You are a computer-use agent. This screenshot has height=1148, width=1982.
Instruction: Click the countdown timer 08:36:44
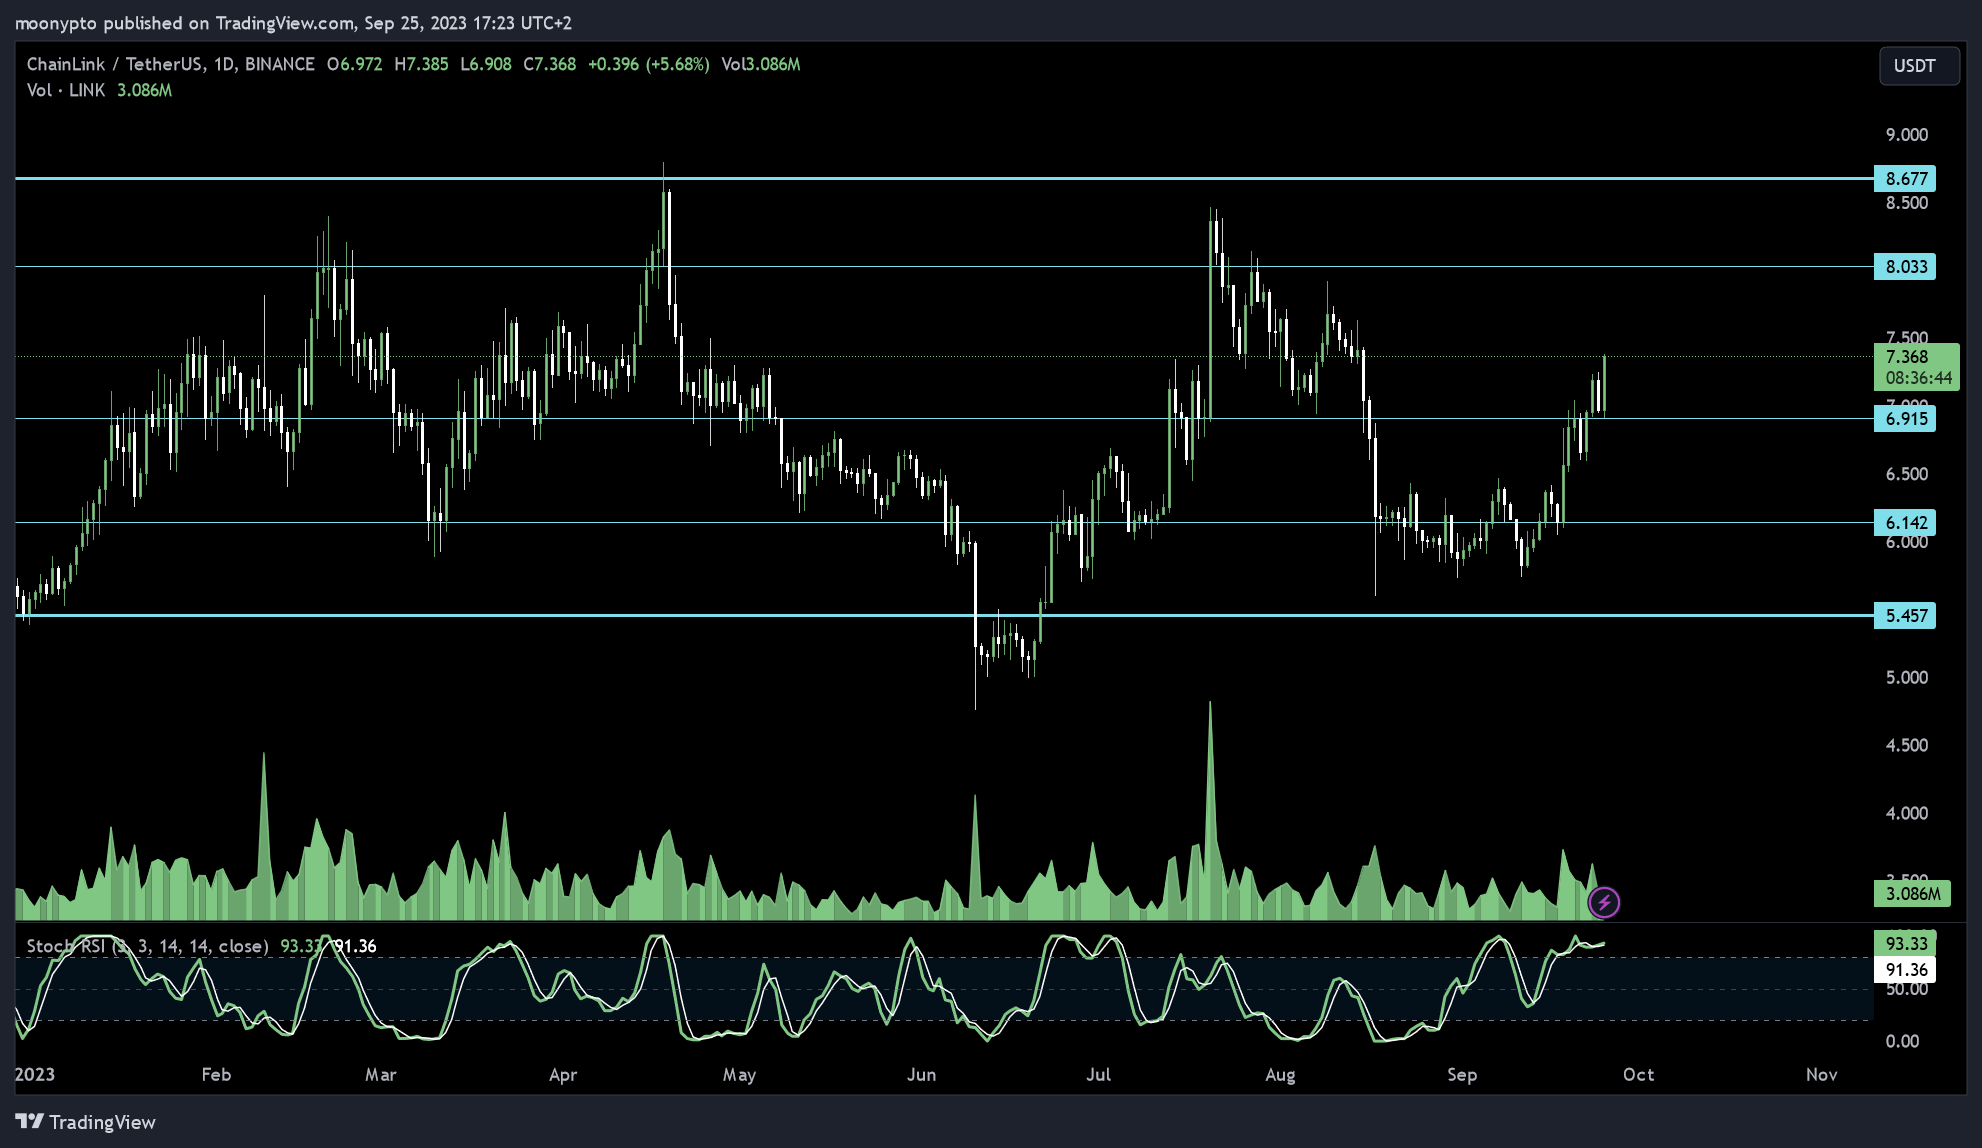[x=1918, y=379]
